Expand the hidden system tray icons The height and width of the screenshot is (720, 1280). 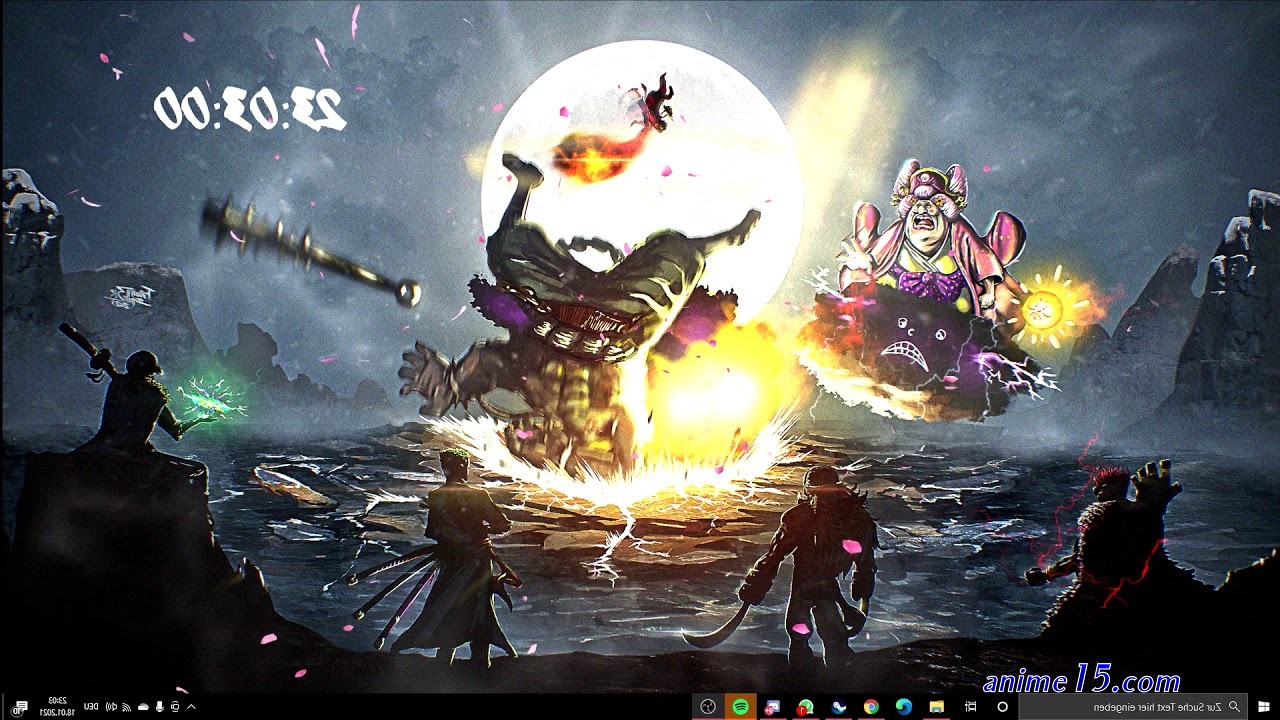(x=191, y=707)
